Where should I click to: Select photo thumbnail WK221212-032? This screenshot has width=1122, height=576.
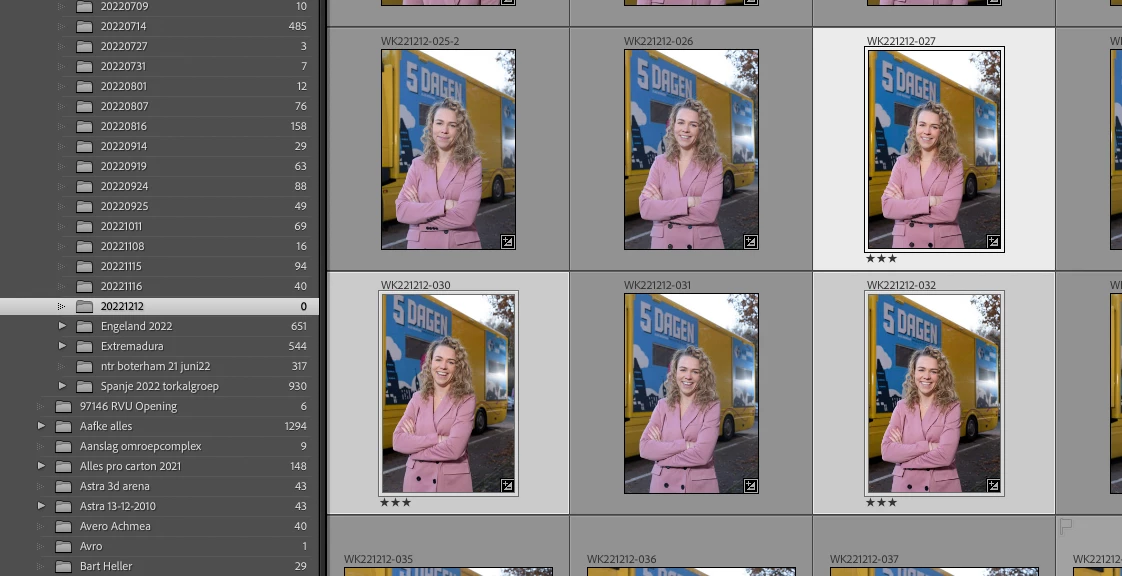coord(935,394)
